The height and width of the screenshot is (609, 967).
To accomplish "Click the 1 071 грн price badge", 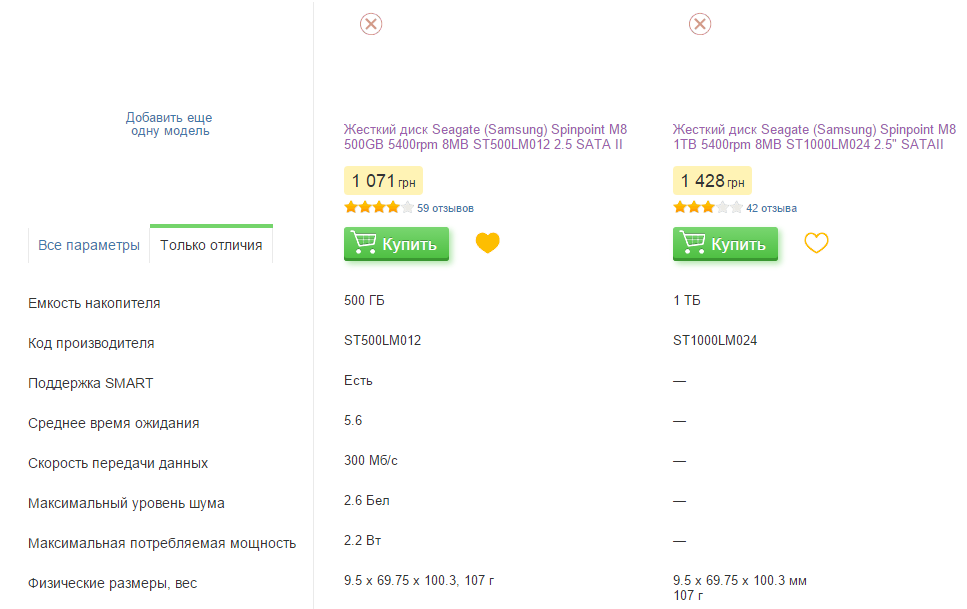I will [x=383, y=181].
